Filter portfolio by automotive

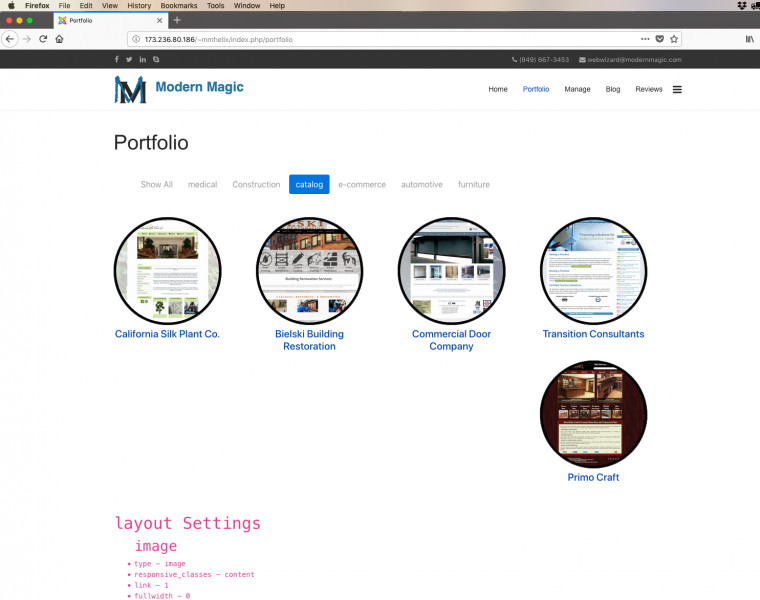click(422, 184)
